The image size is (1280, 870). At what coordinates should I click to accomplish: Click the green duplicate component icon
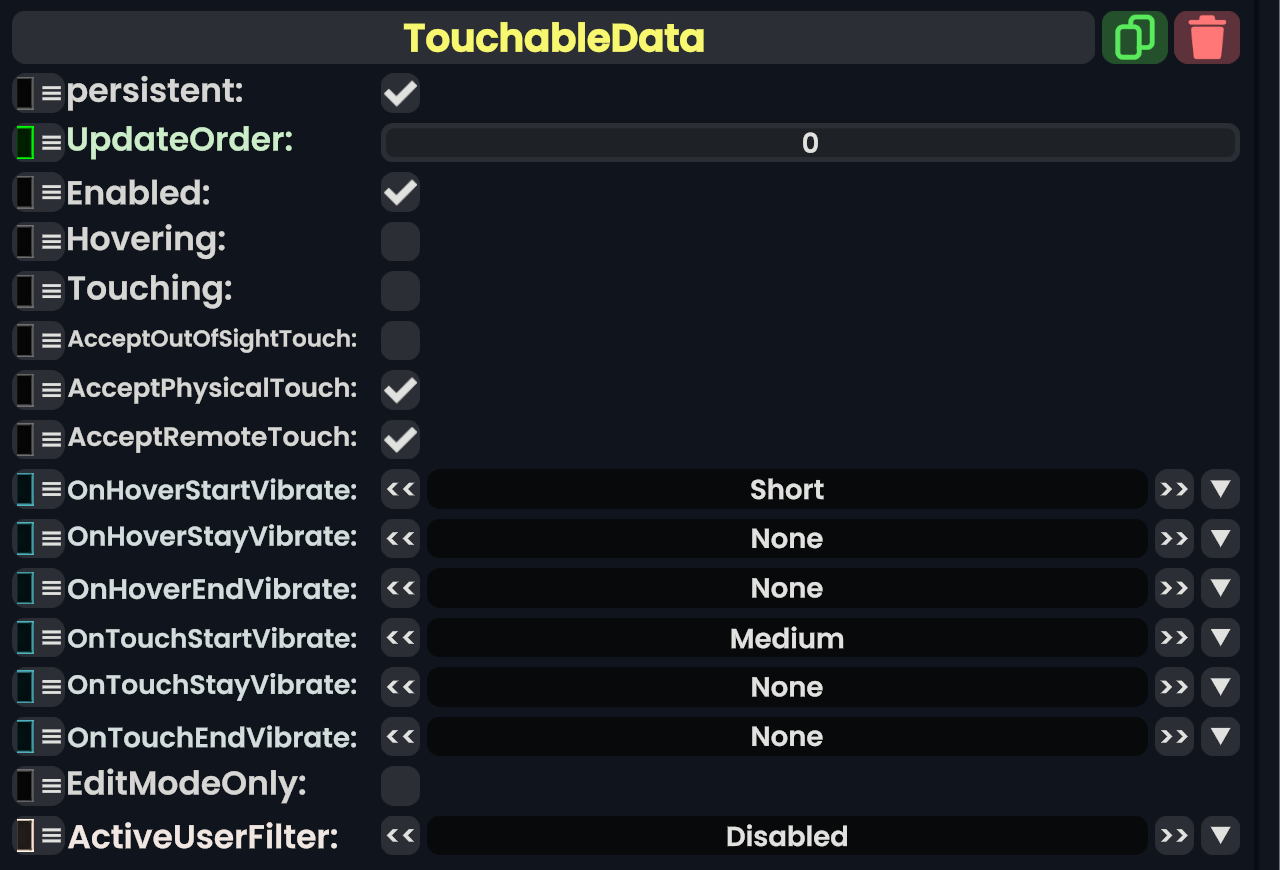pos(1134,38)
